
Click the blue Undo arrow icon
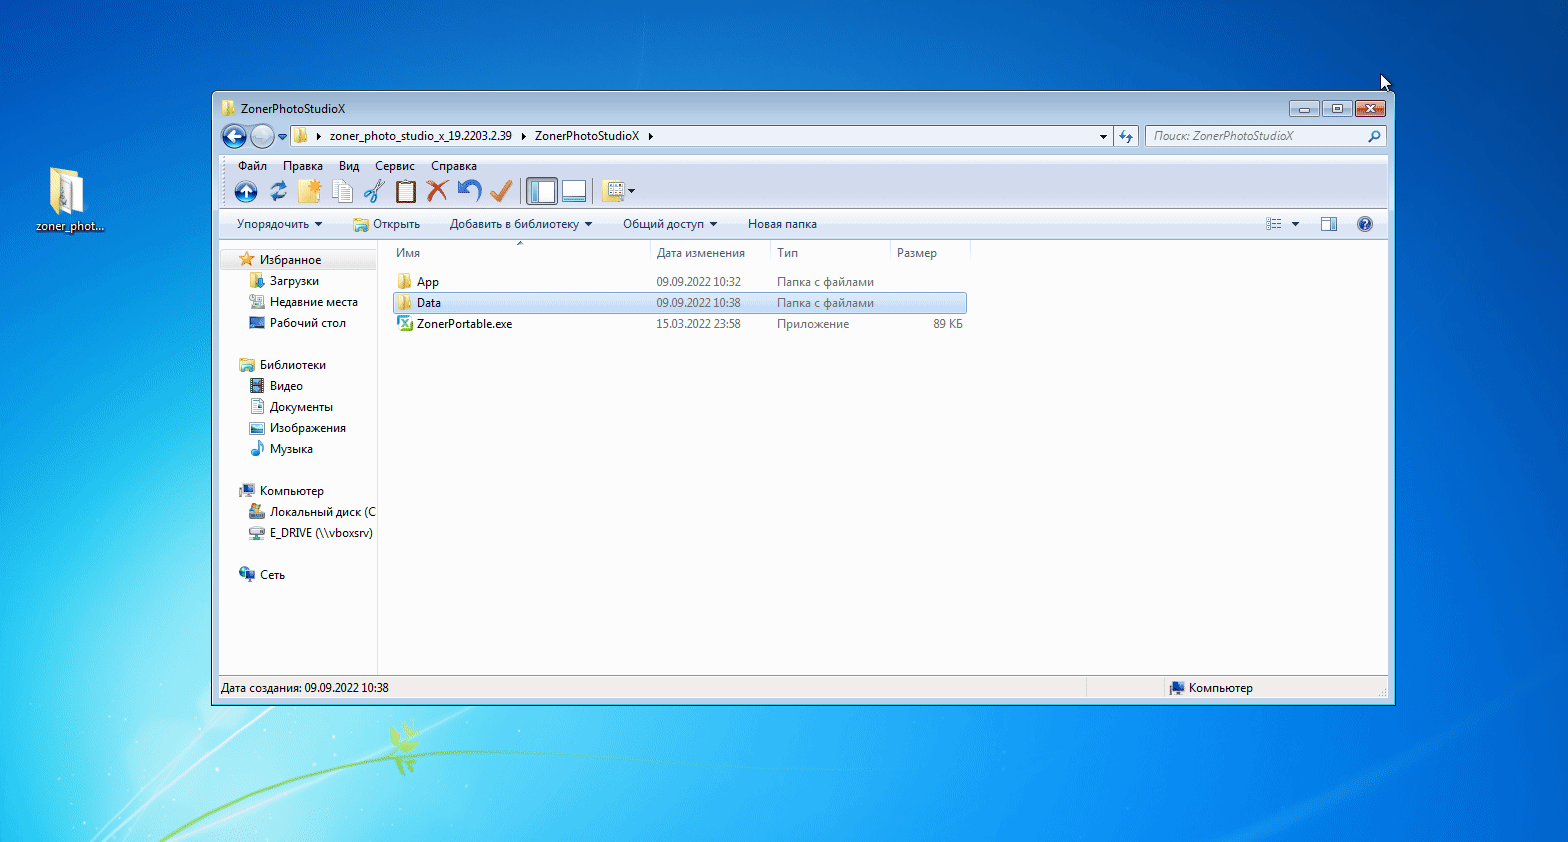pyautogui.click(x=469, y=191)
